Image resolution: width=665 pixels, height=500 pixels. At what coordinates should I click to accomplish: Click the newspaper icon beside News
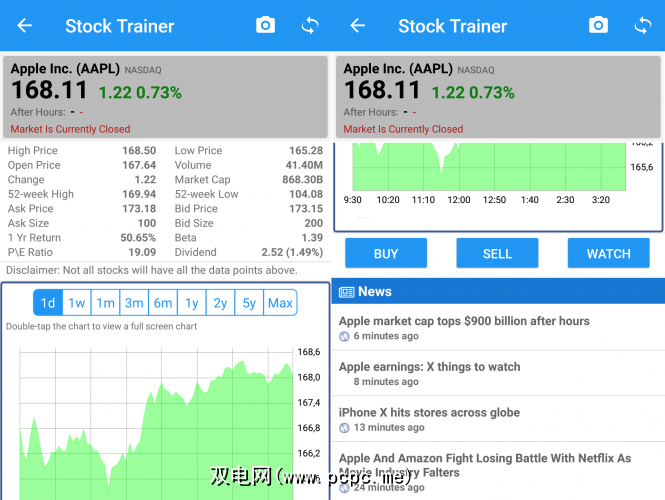point(346,292)
